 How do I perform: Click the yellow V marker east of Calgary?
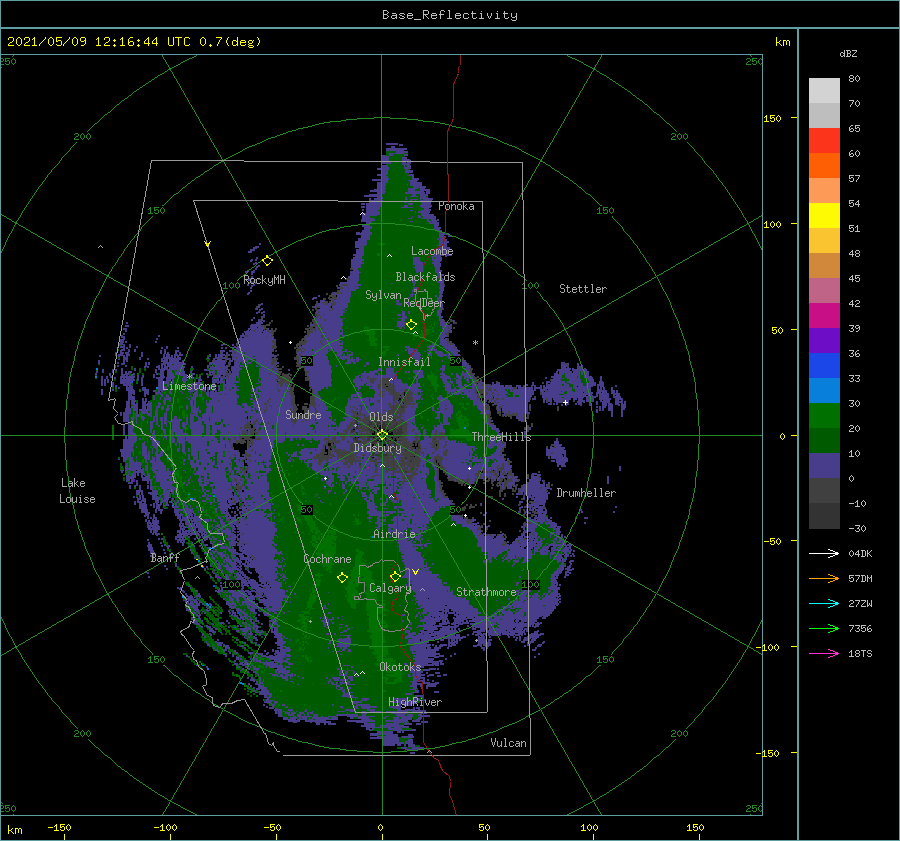[x=415, y=572]
